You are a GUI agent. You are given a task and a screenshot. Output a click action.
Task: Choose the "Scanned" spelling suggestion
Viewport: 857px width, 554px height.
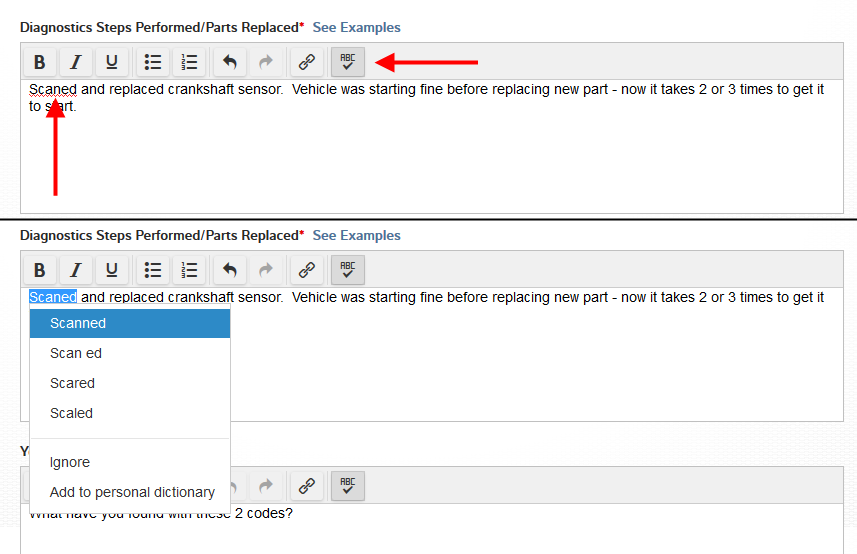[78, 323]
